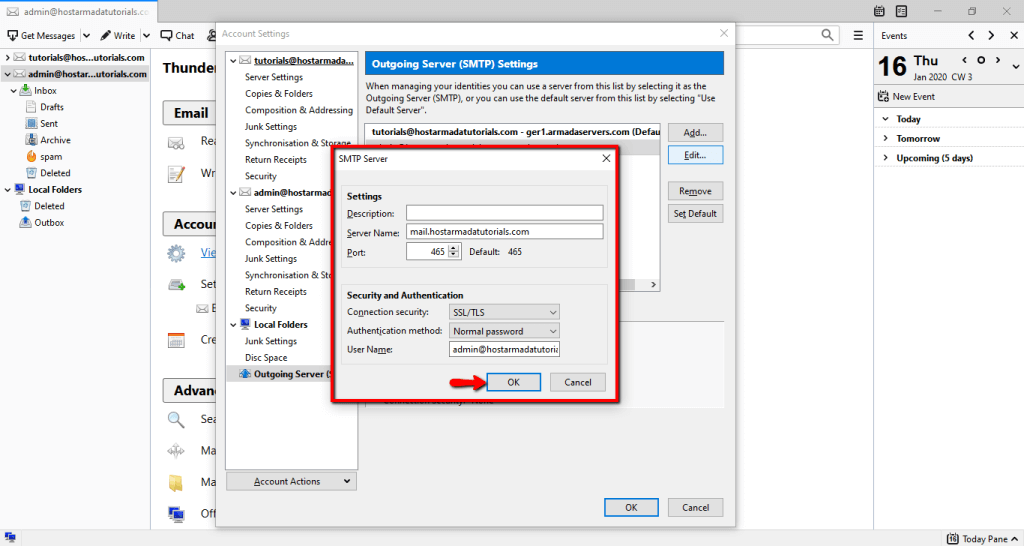The image size is (1024, 546).
Task: Expand the Tomorrow events section
Action: point(886,138)
